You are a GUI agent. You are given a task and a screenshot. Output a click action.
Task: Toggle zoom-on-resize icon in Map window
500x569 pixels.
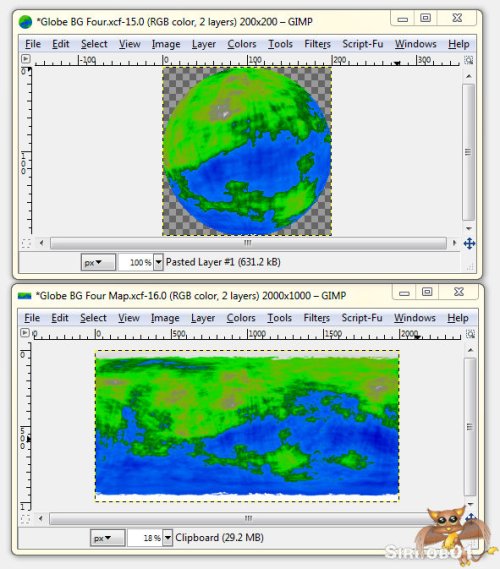[x=470, y=333]
